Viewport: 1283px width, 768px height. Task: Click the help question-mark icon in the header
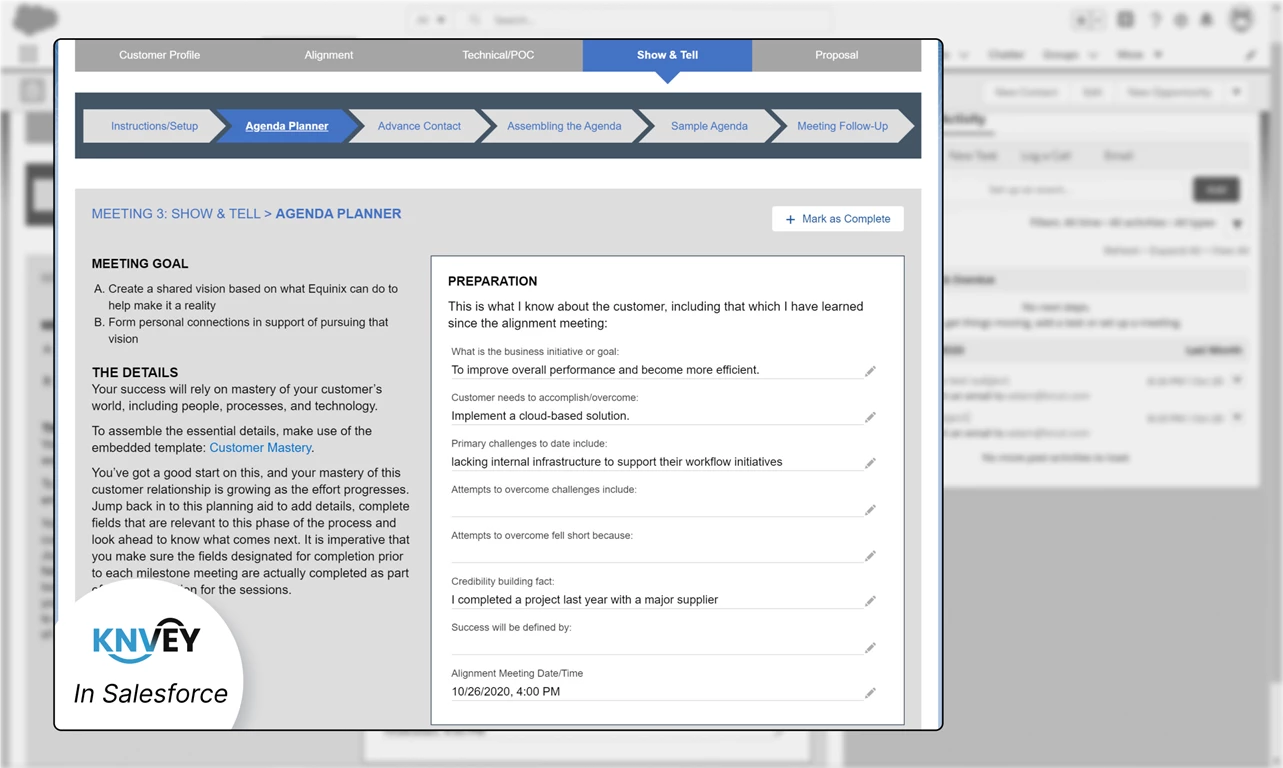pyautogui.click(x=1154, y=19)
